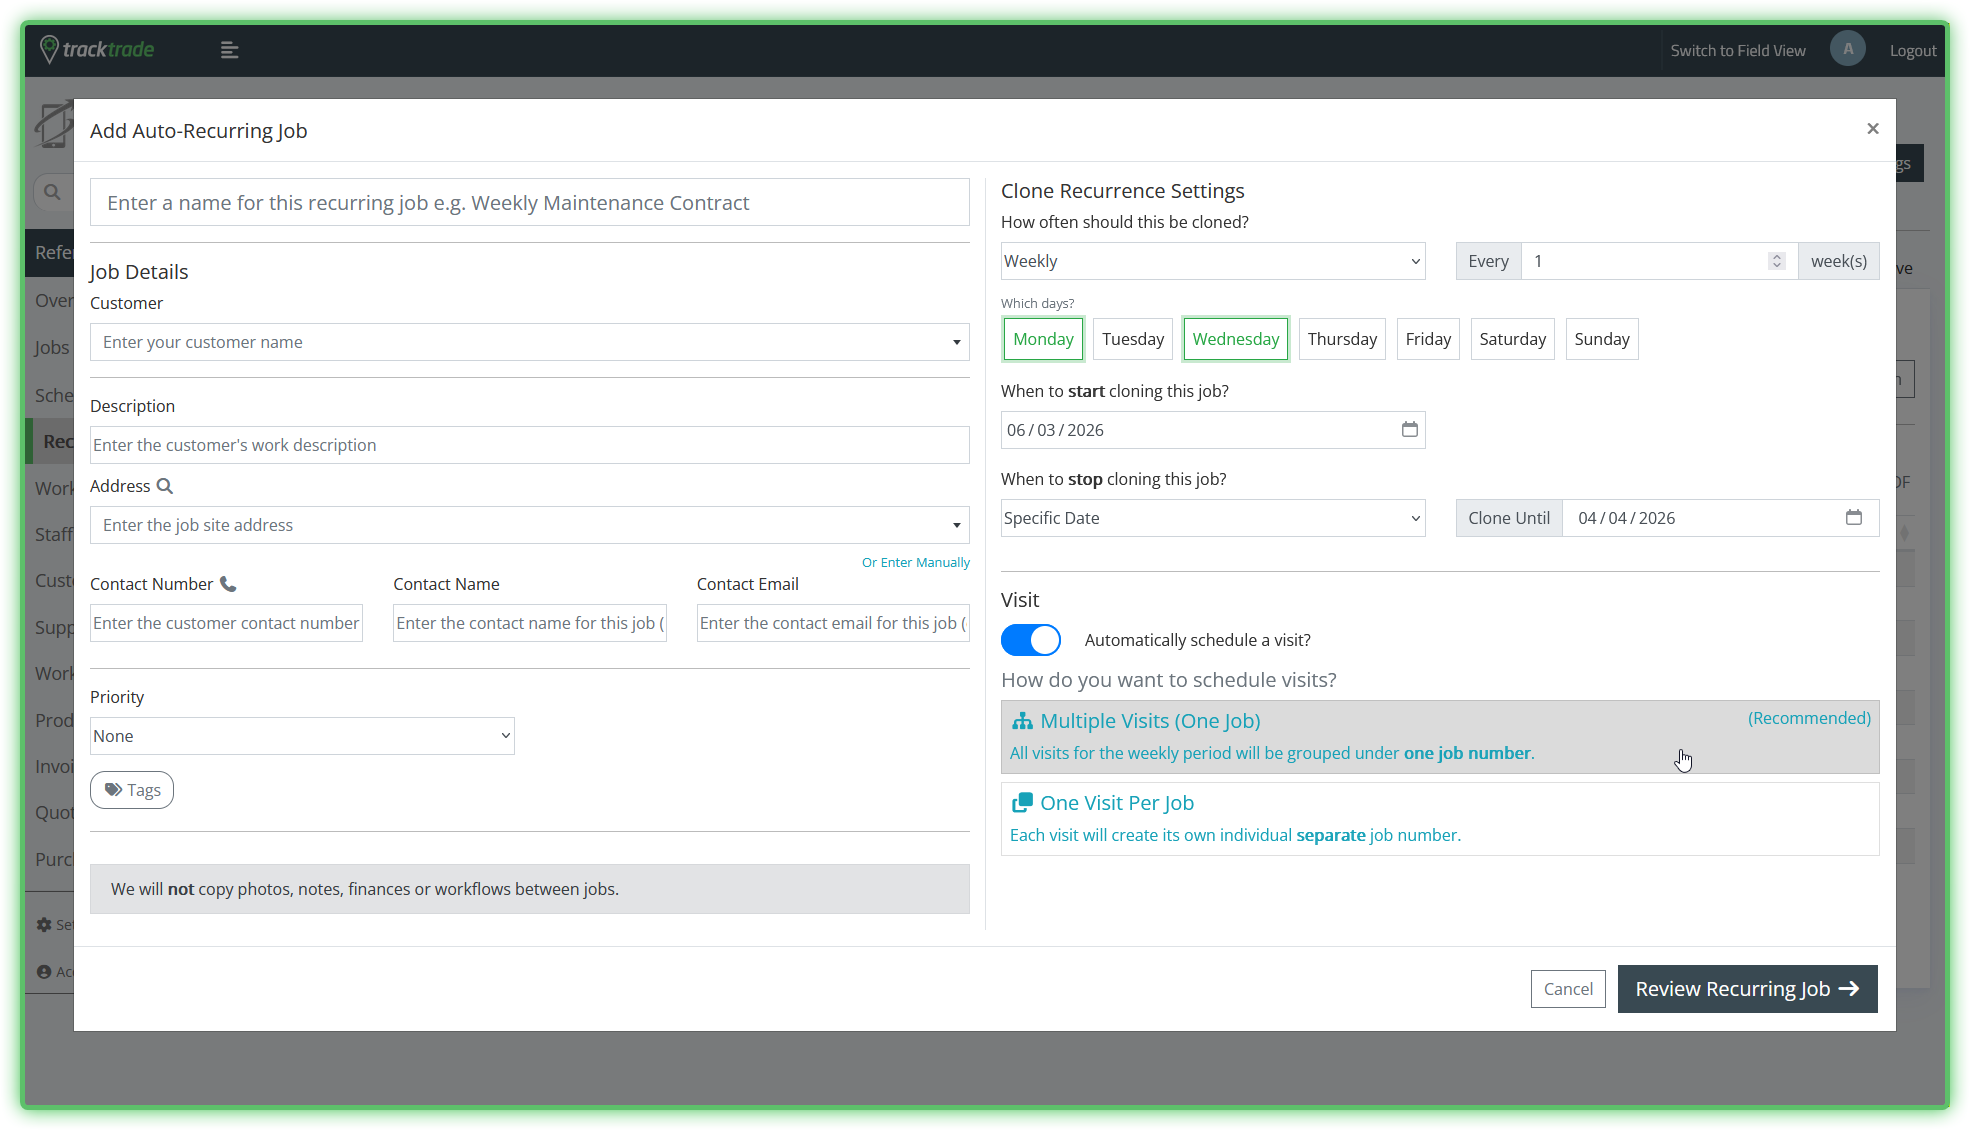Click the hamburger menu icon in top bar

point(229,50)
